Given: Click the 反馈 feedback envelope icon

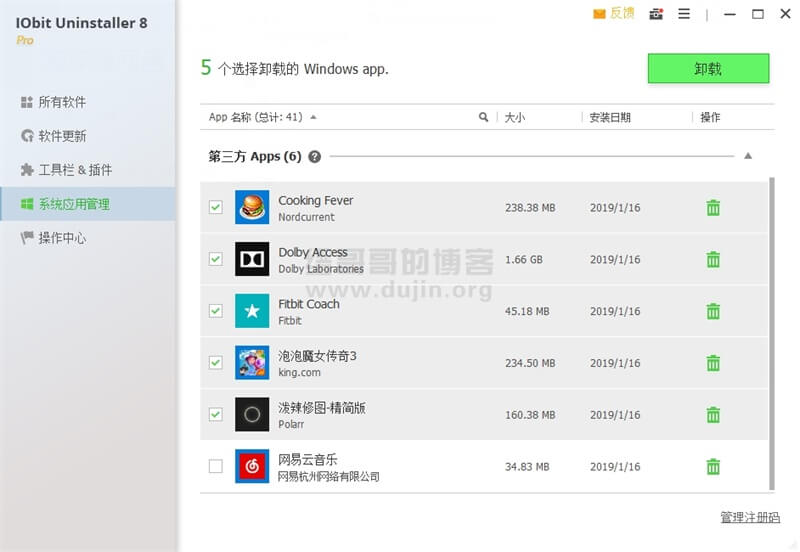Looking at the screenshot, I should (599, 14).
